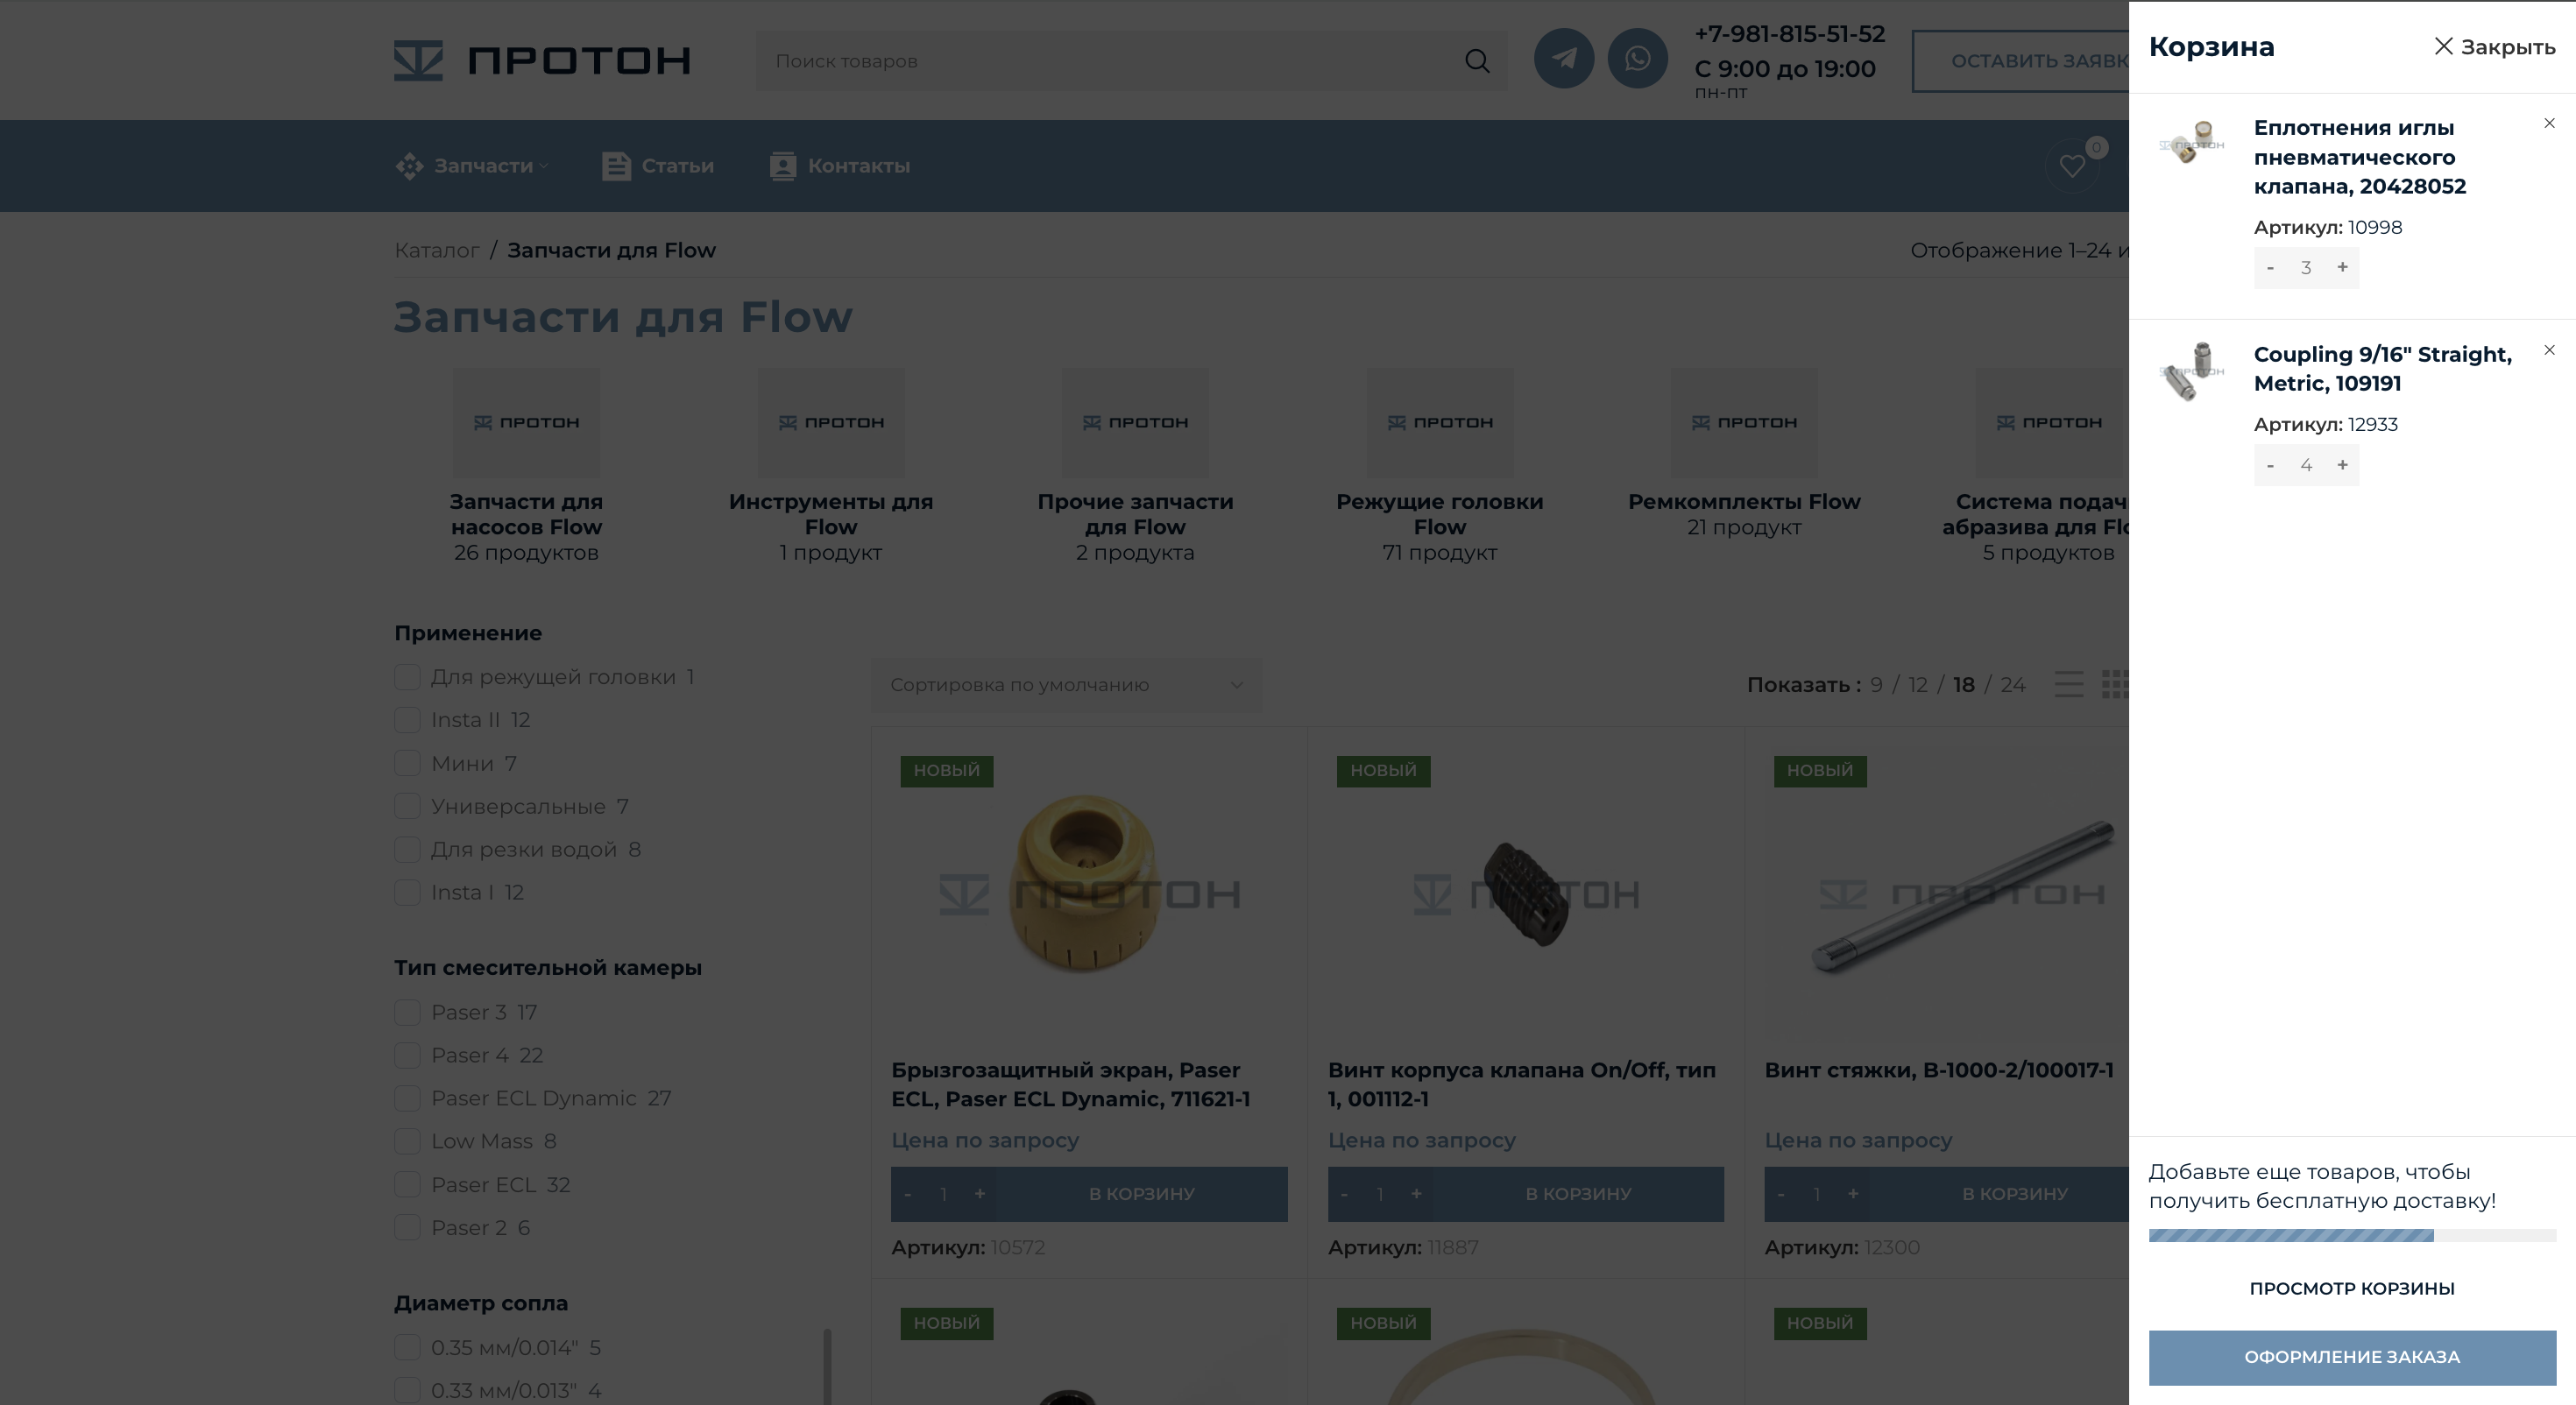
Task: Click the filter list scrollbar
Action: pyautogui.click(x=827, y=1366)
